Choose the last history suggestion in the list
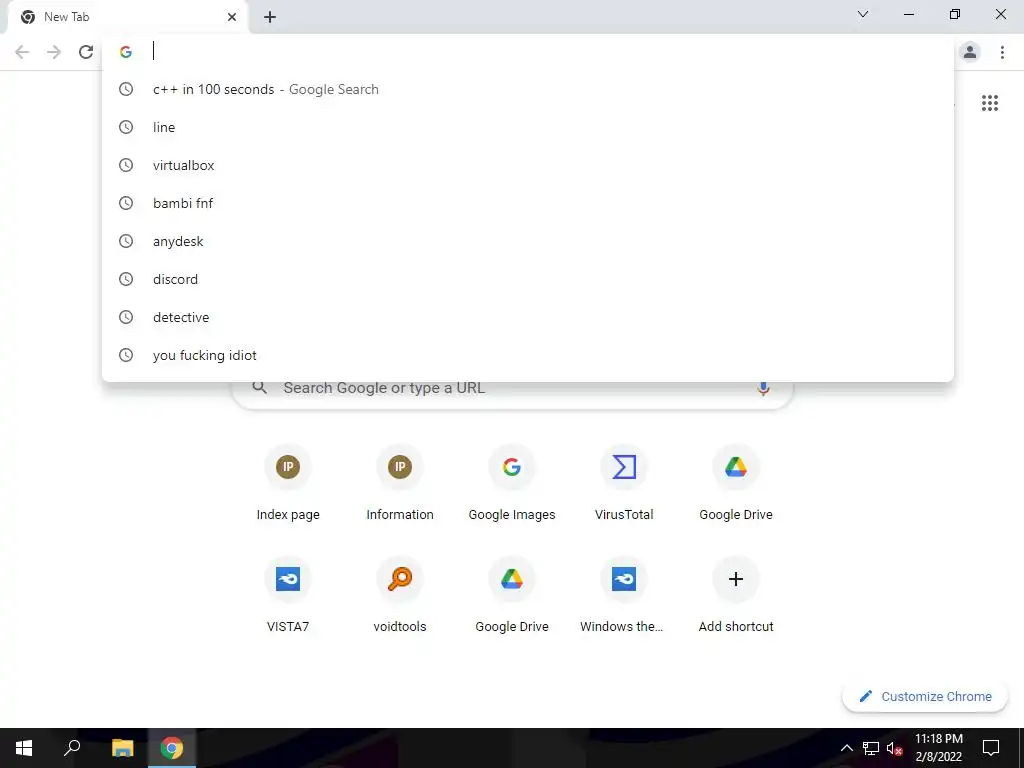This screenshot has width=1024, height=768. coord(528,355)
